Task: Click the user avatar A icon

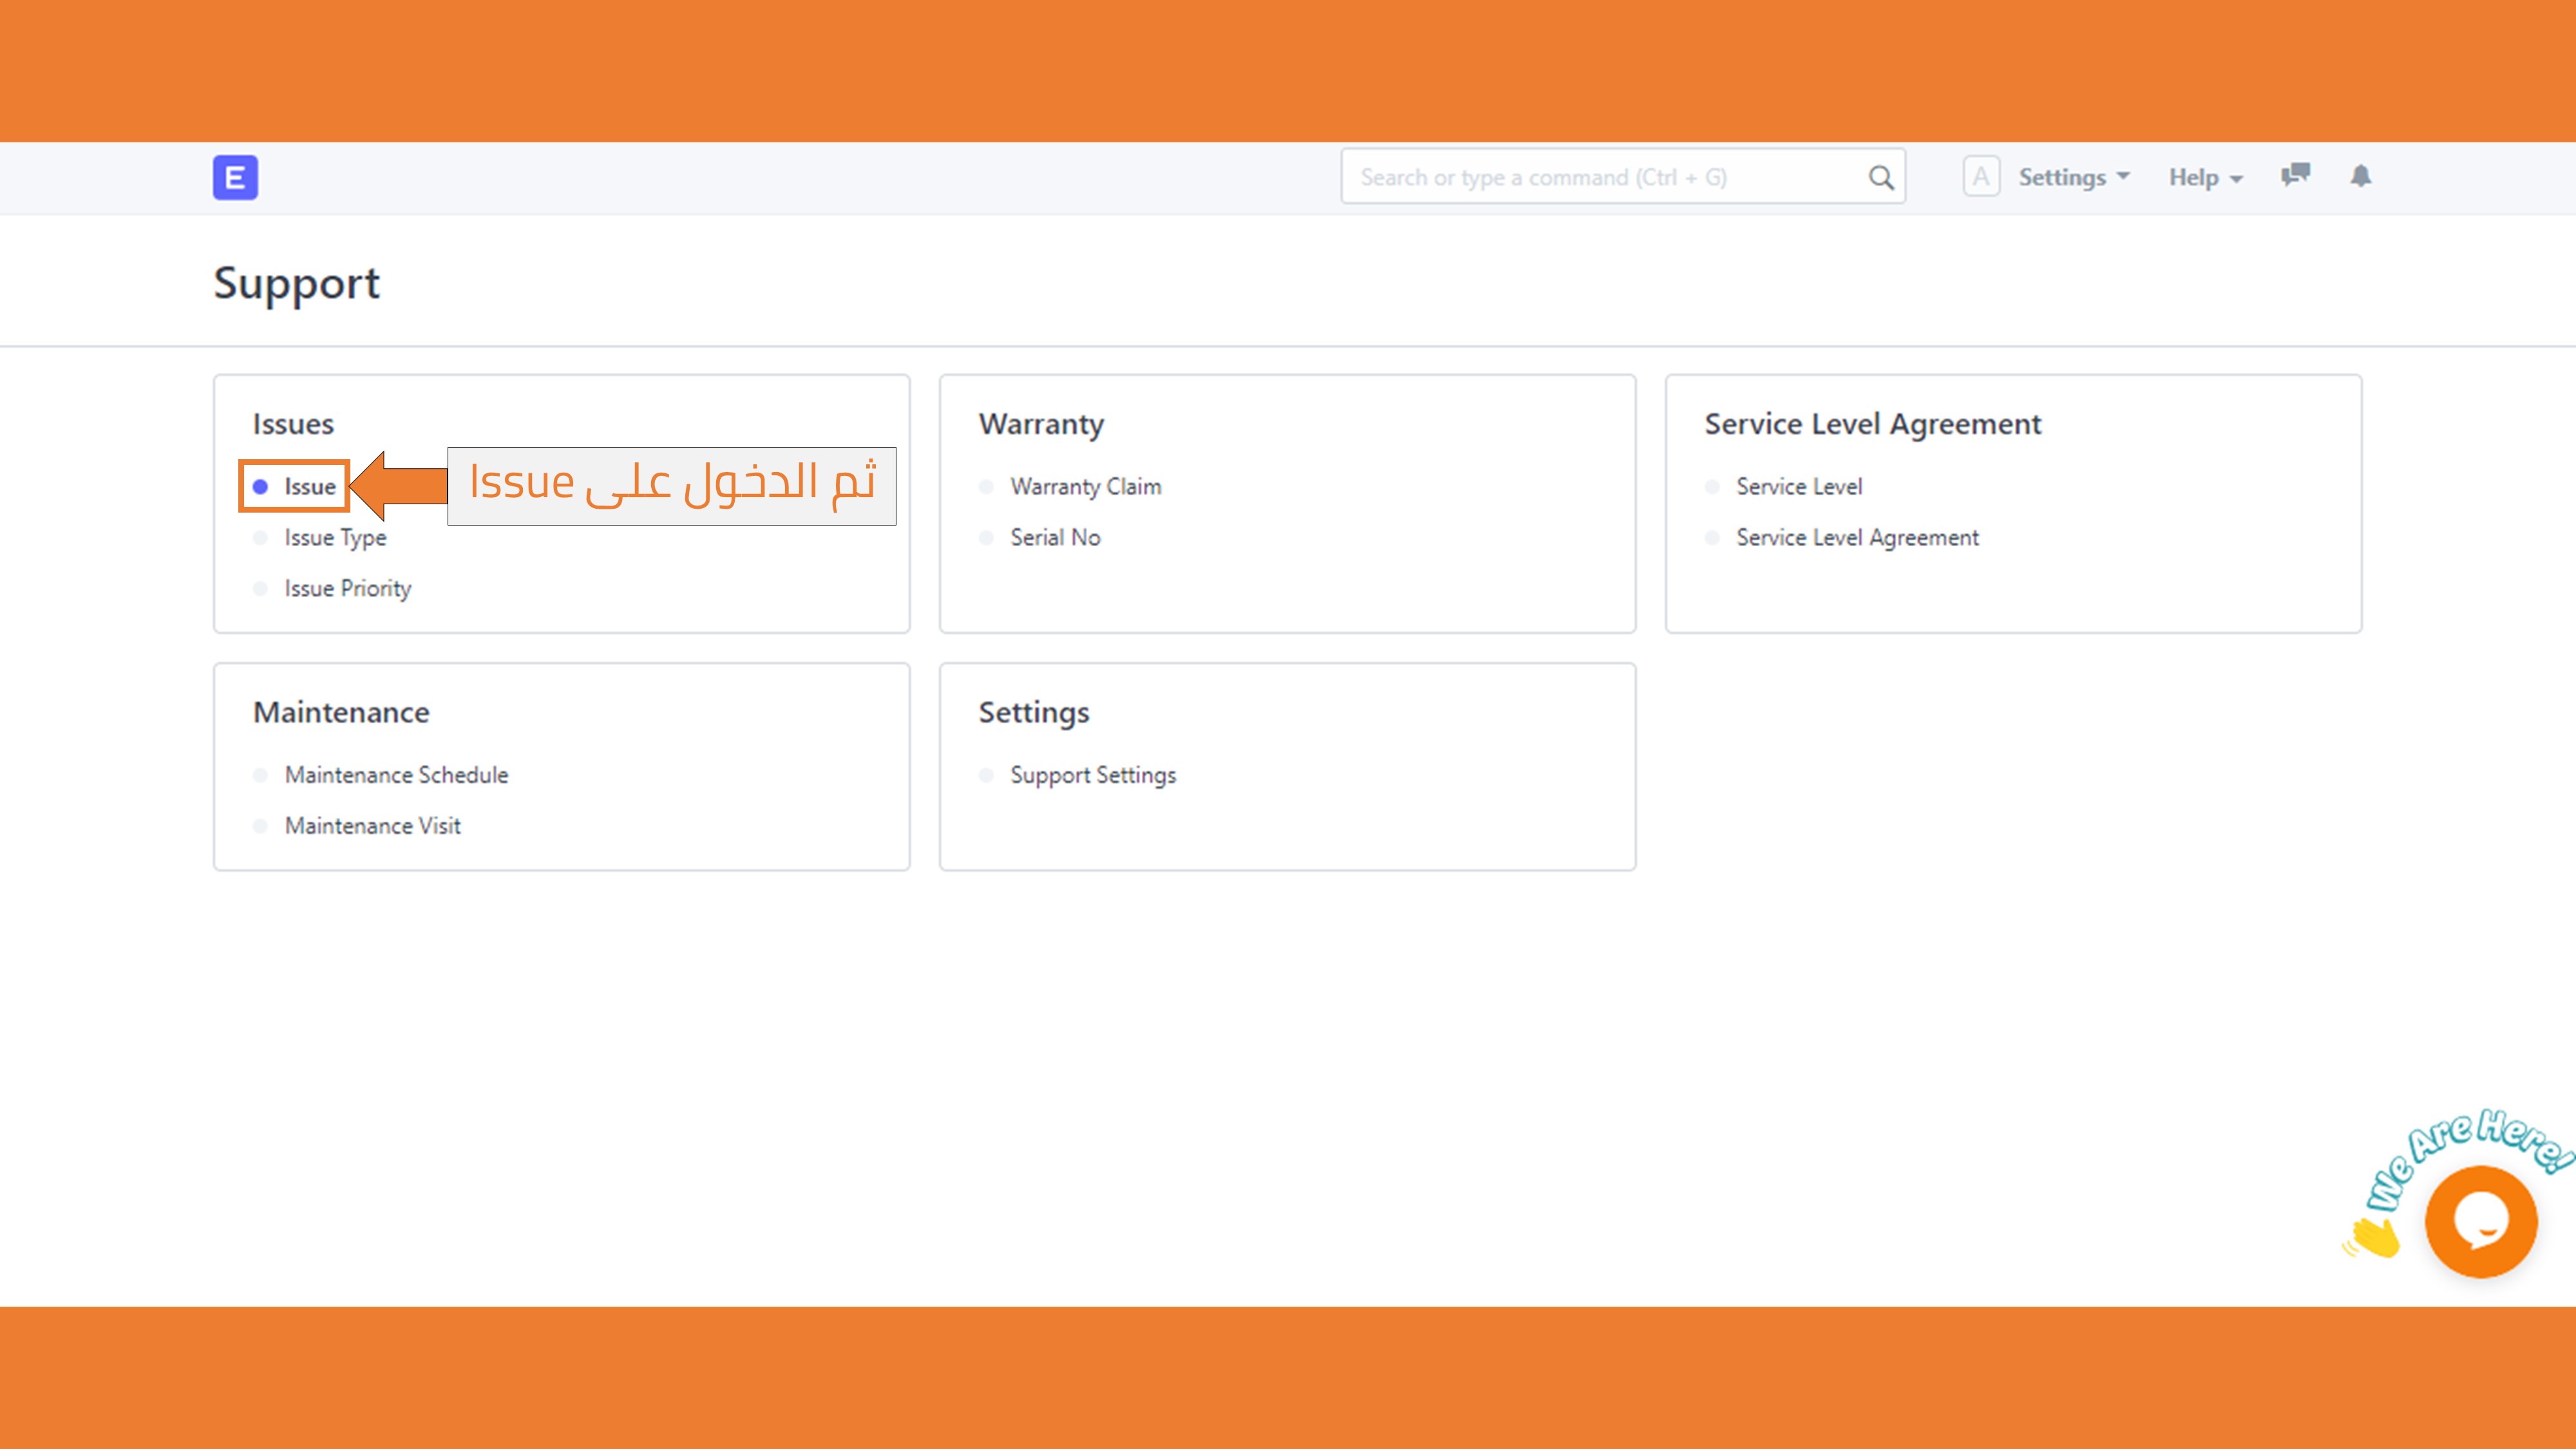Action: click(x=1981, y=176)
